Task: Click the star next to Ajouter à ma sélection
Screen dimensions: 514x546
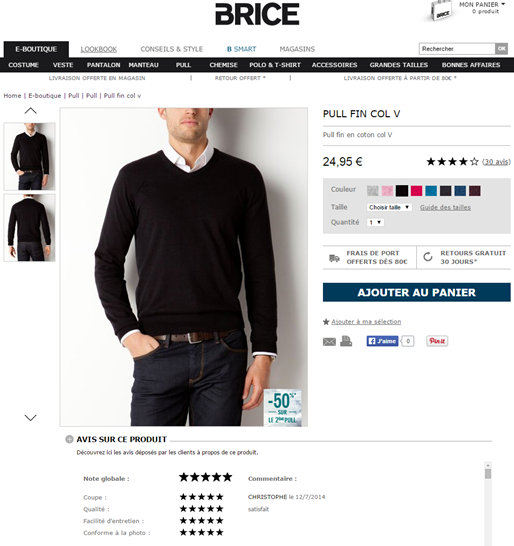Action: coord(326,321)
